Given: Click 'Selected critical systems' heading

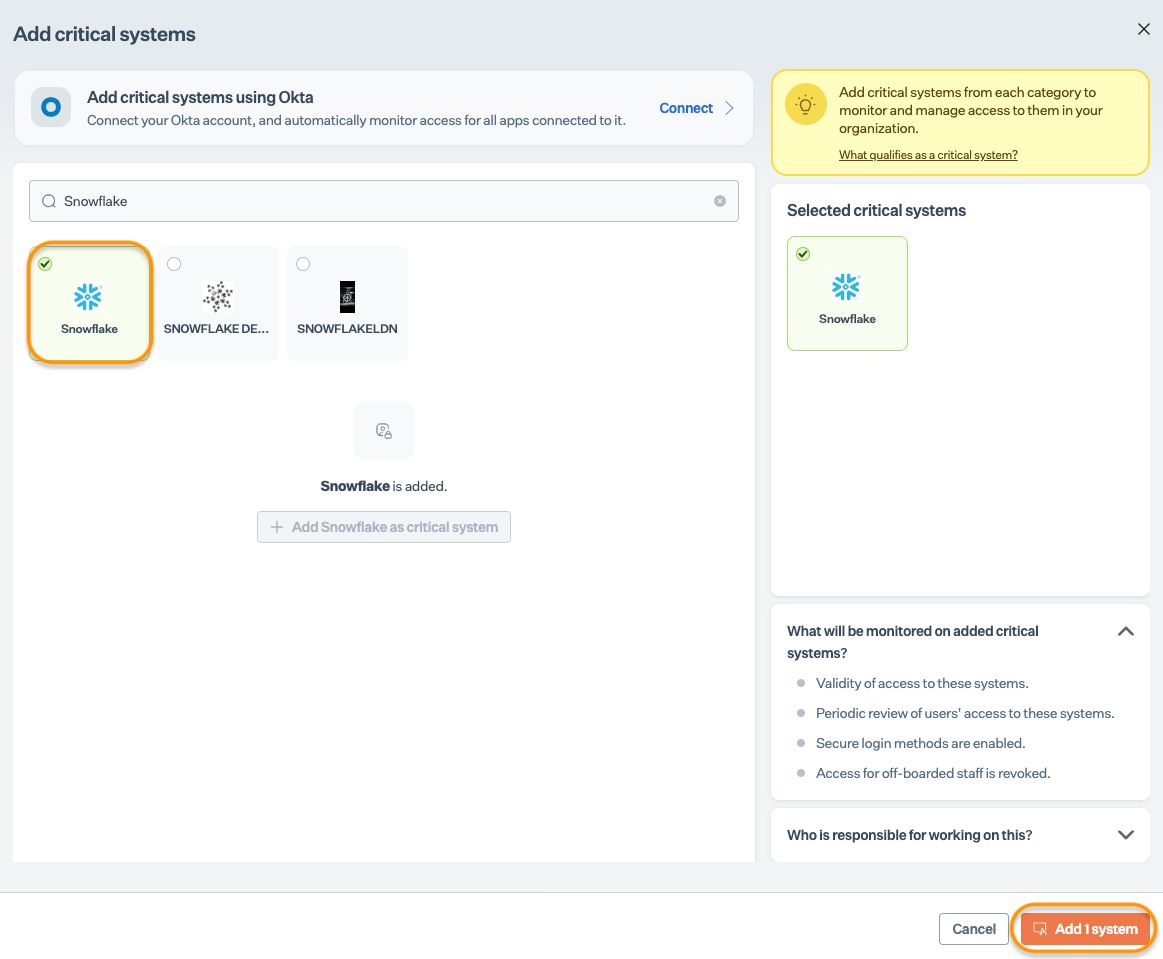Looking at the screenshot, I should point(876,211).
